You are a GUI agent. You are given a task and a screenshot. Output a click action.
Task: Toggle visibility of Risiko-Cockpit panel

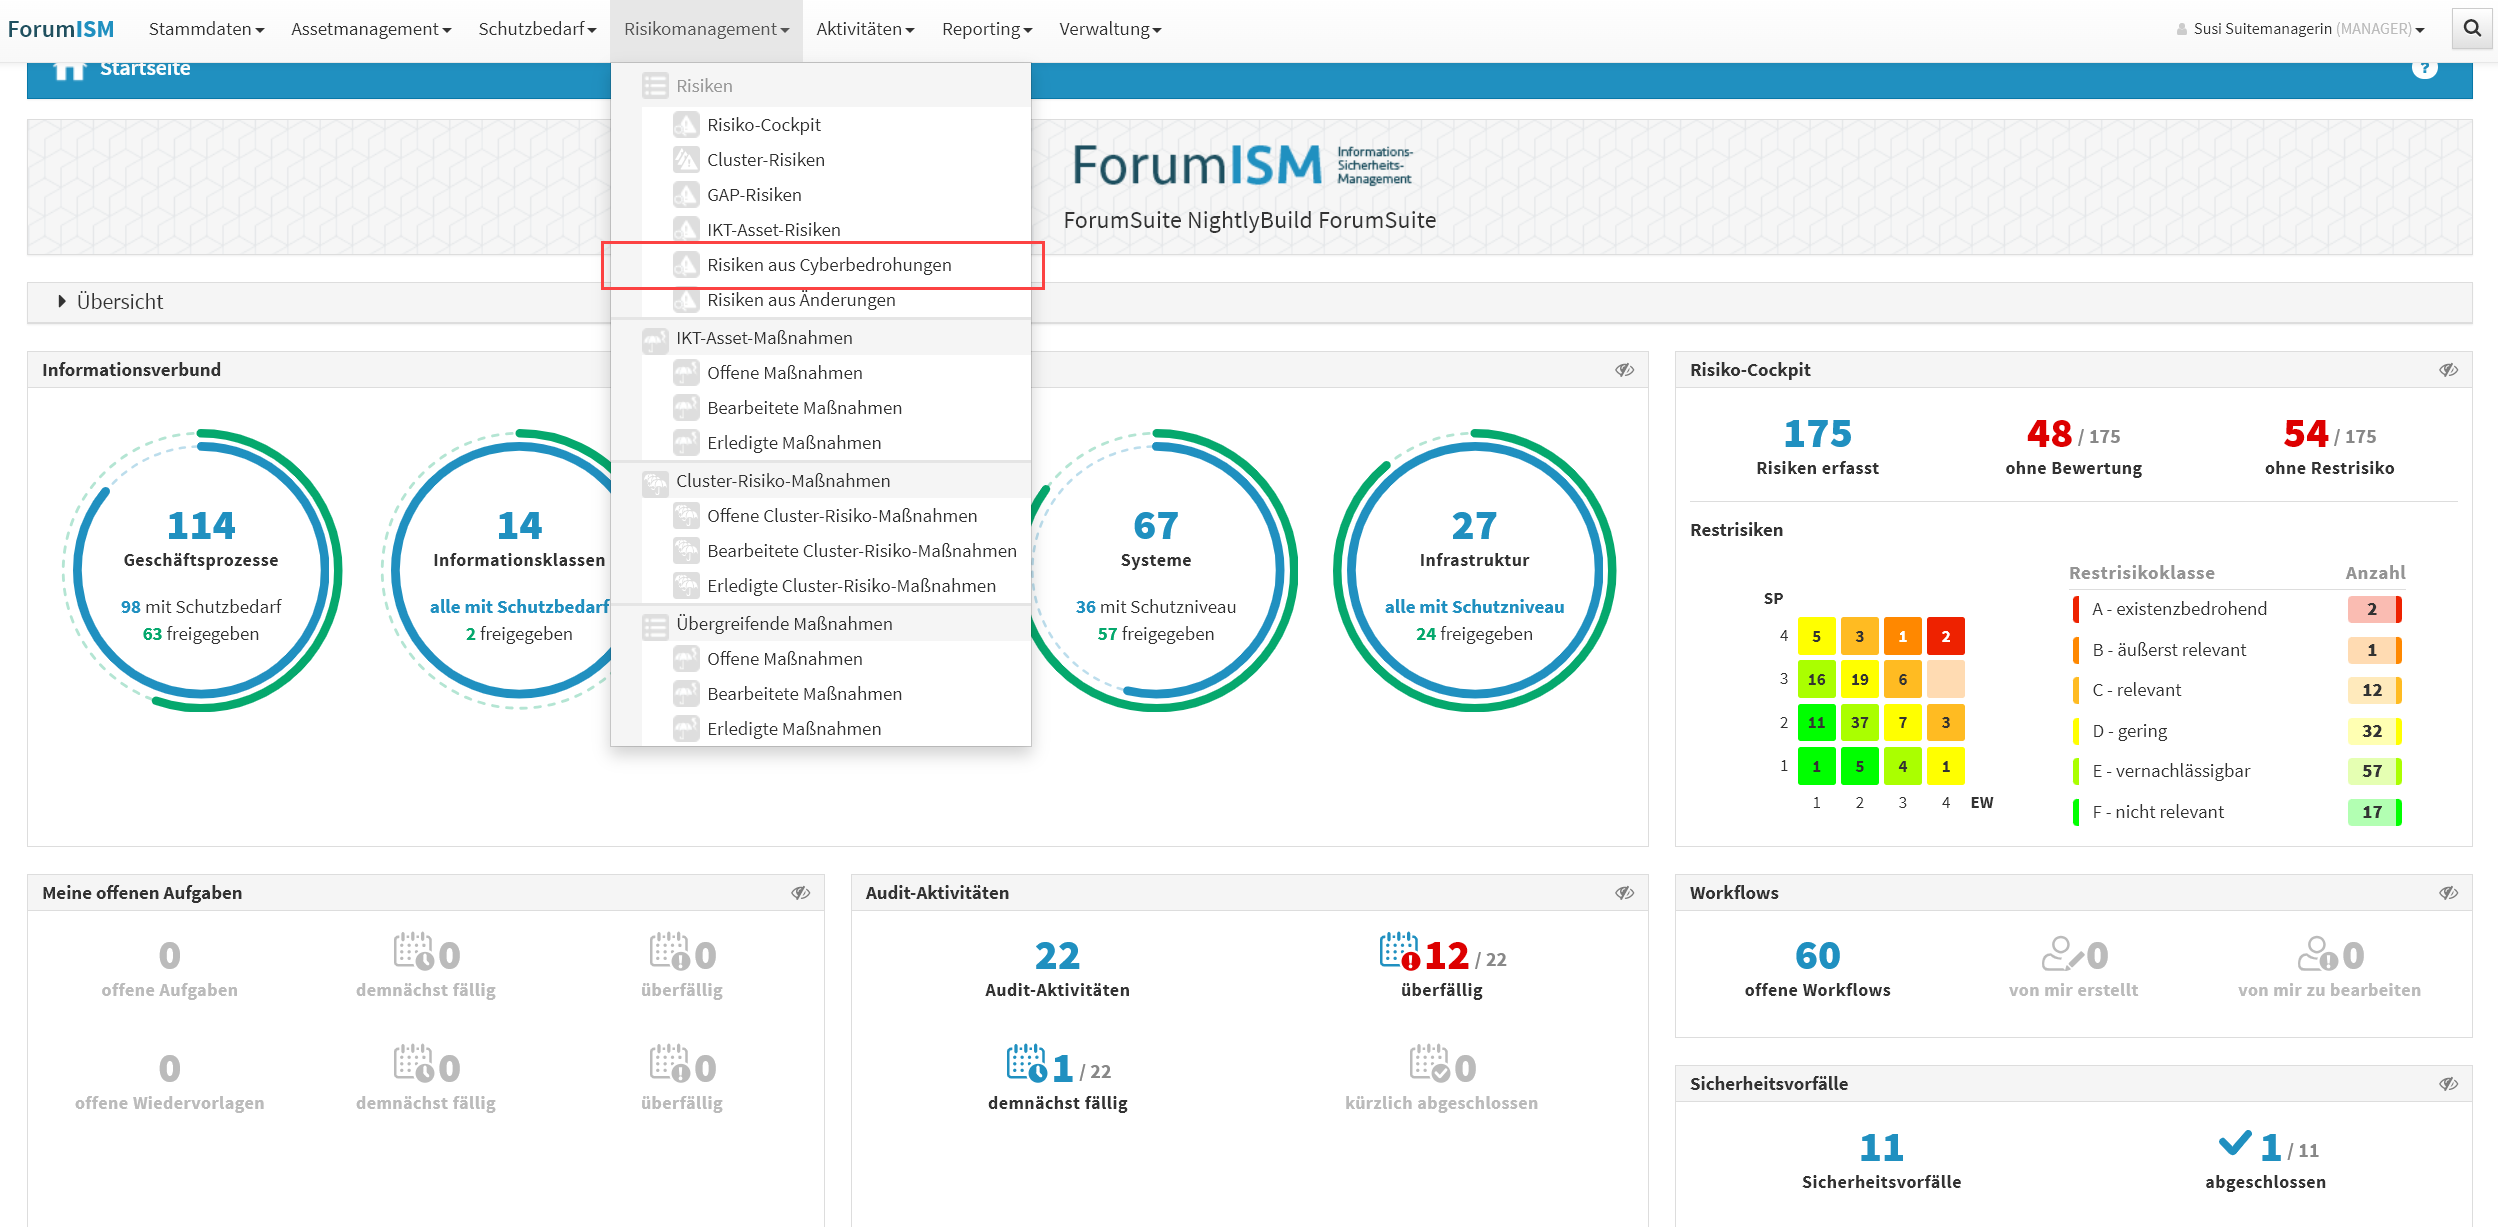[x=2448, y=370]
